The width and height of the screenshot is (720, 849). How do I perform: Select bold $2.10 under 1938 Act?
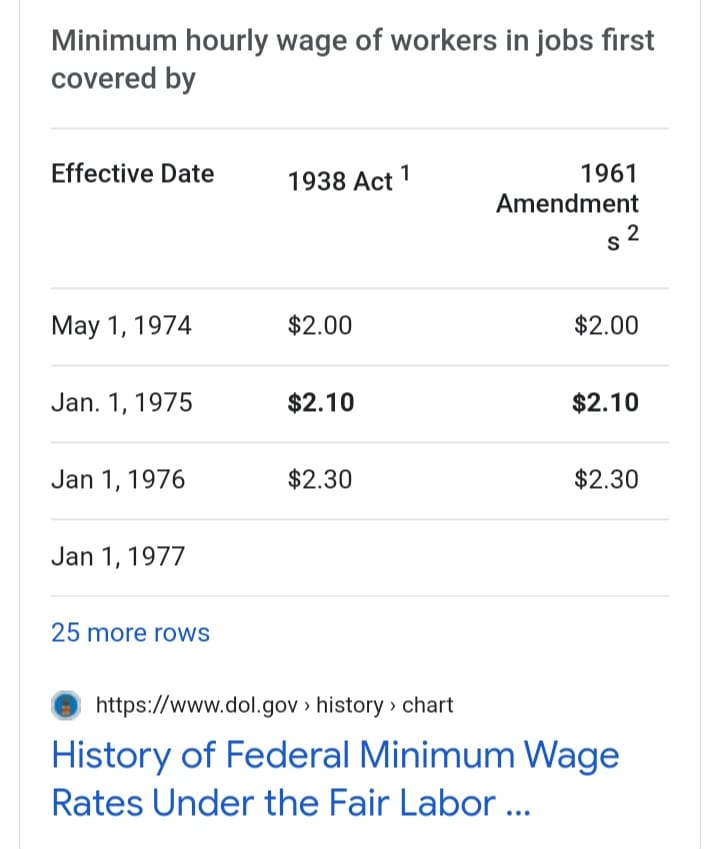pos(320,403)
